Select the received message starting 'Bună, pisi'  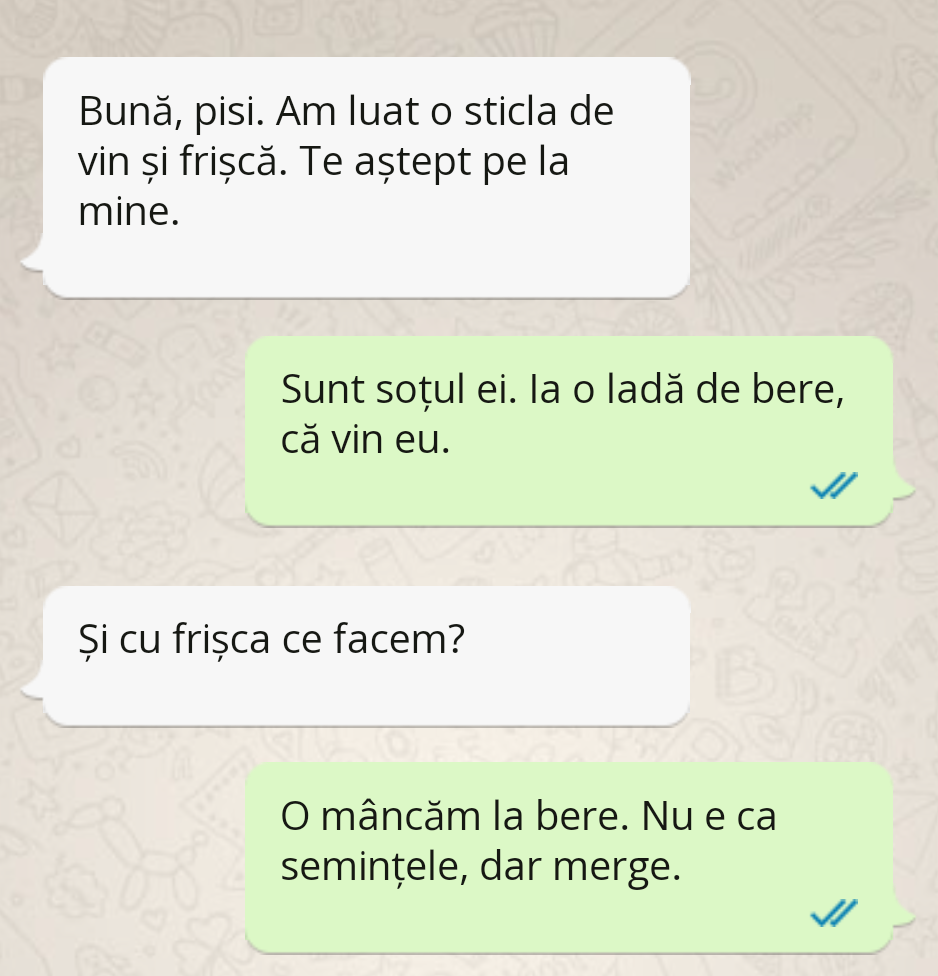click(x=367, y=177)
